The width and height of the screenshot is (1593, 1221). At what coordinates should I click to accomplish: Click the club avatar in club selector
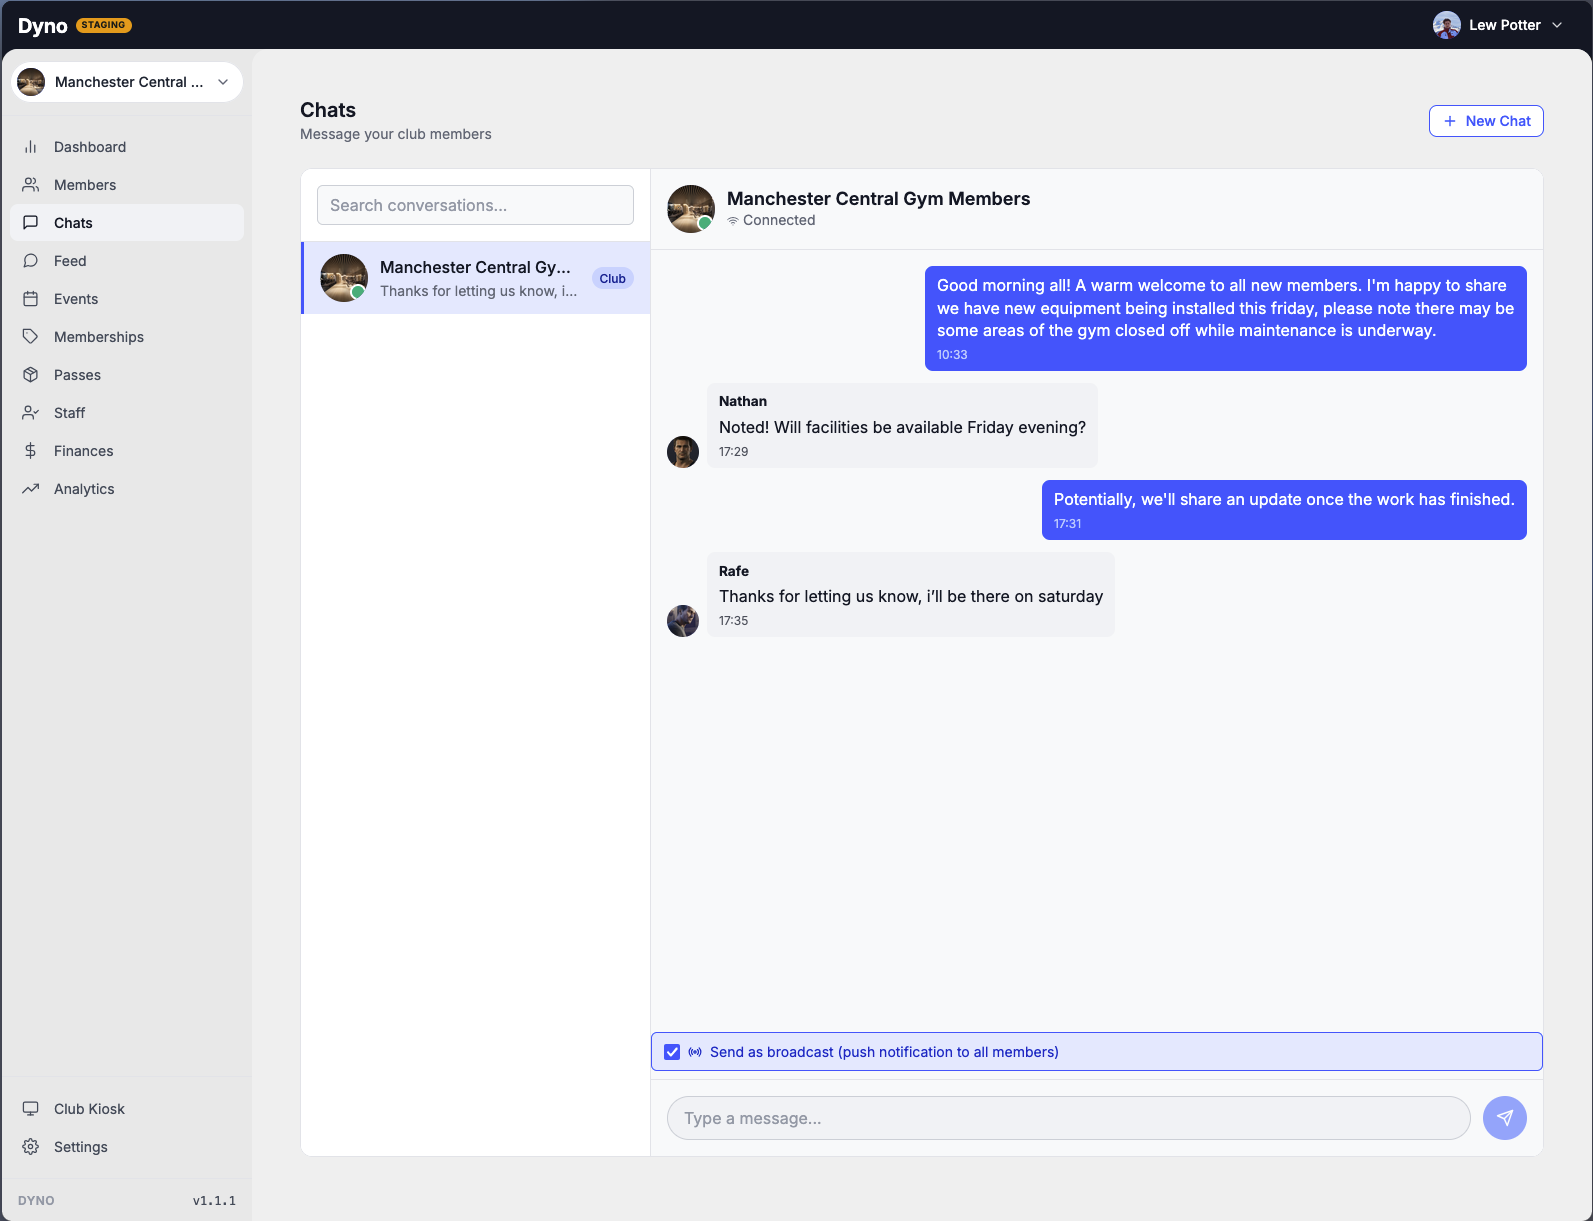(31, 82)
